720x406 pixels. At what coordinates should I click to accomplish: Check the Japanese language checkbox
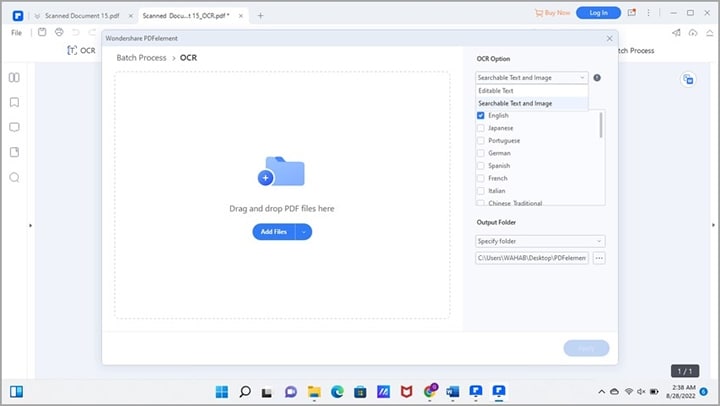(481, 128)
